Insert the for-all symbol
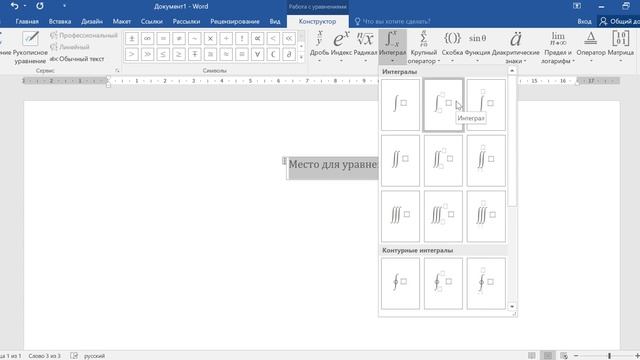The height and width of the screenshot is (360, 640). 257,54
